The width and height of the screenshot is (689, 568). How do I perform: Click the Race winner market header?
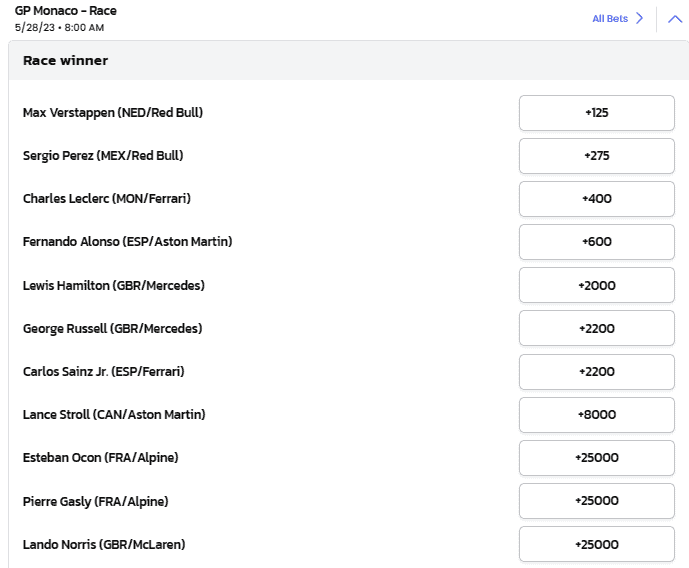(66, 61)
